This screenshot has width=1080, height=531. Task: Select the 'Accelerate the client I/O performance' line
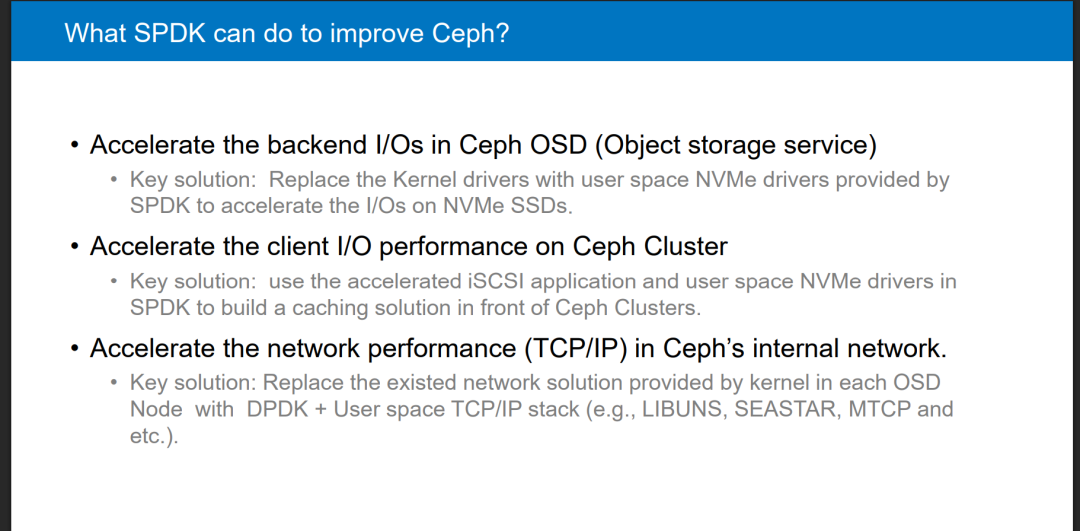[408, 247]
